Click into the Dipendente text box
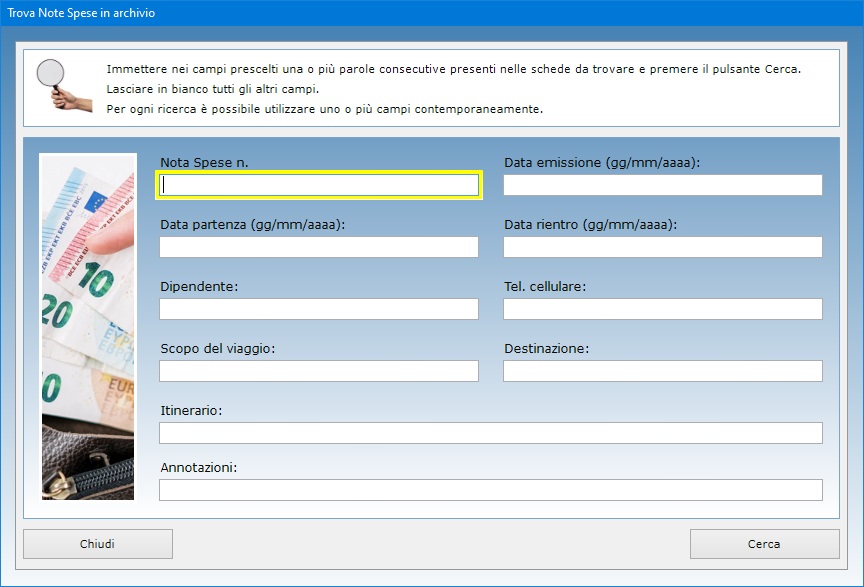Screen dimensions: 864x587 pyautogui.click(x=319, y=309)
